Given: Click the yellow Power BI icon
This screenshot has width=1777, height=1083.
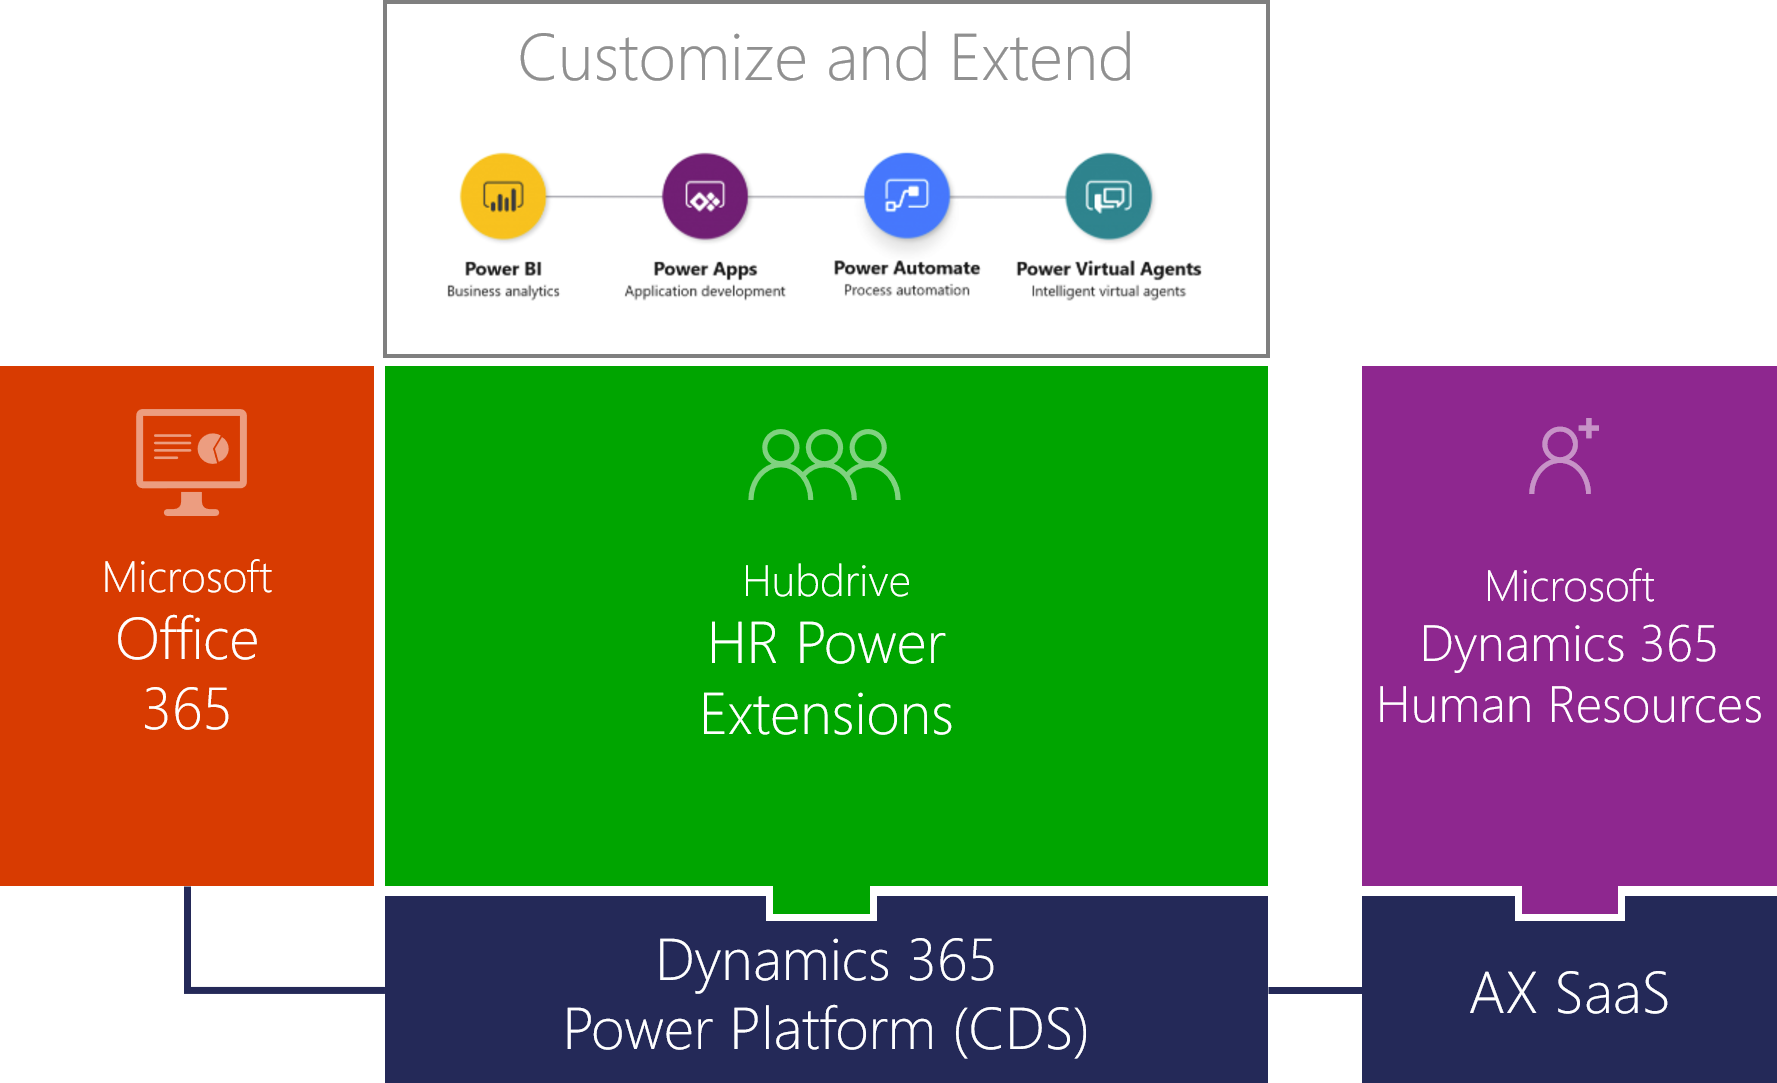Looking at the screenshot, I should (x=503, y=196).
